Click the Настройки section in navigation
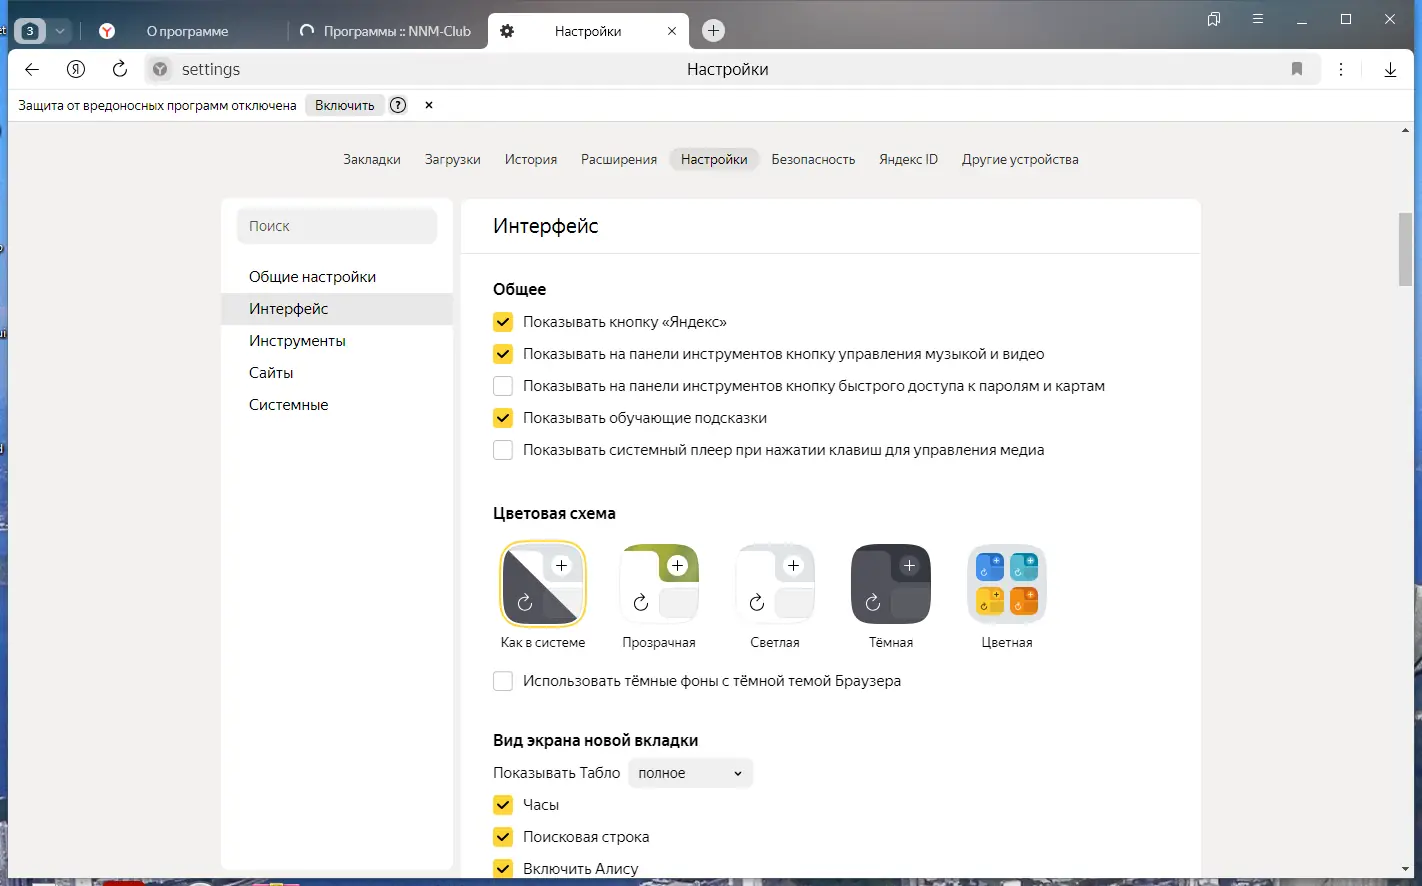Image resolution: width=1422 pixels, height=886 pixels. pyautogui.click(x=714, y=159)
